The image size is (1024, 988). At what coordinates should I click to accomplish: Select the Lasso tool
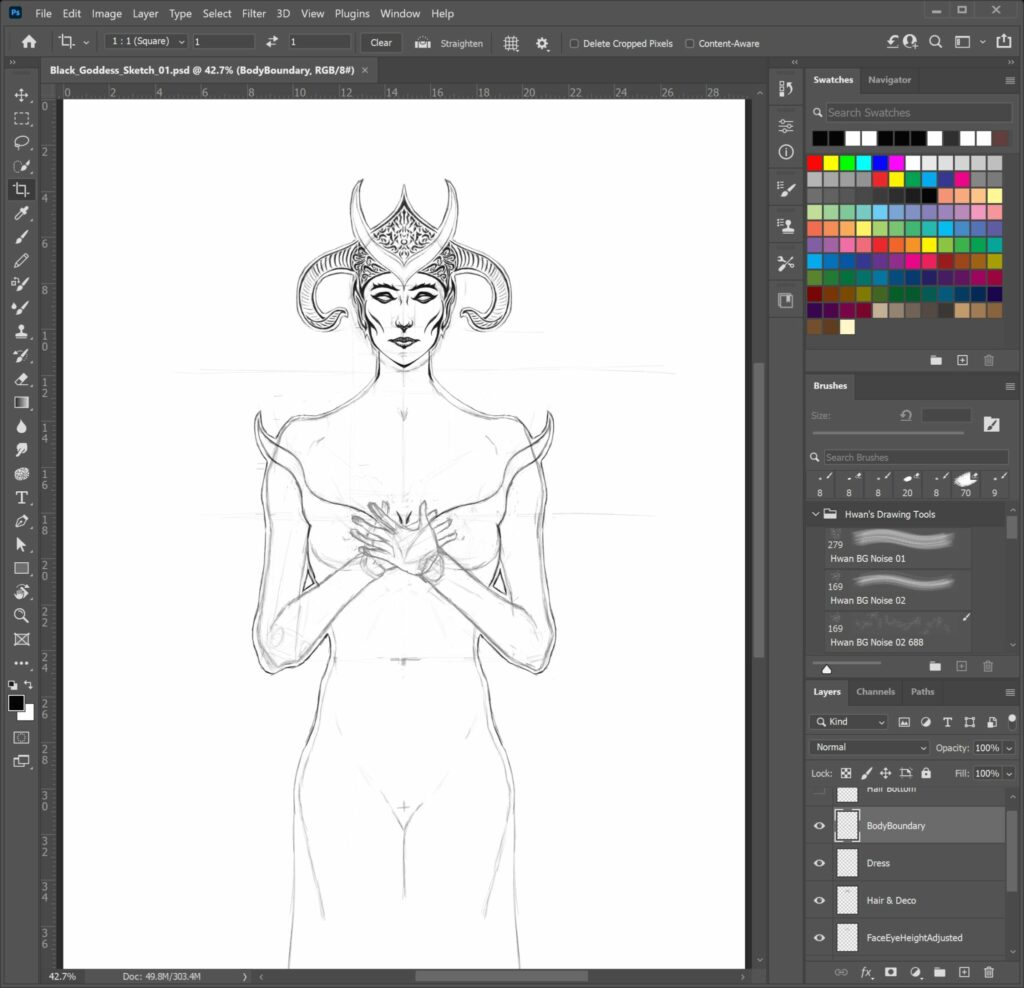click(21, 142)
